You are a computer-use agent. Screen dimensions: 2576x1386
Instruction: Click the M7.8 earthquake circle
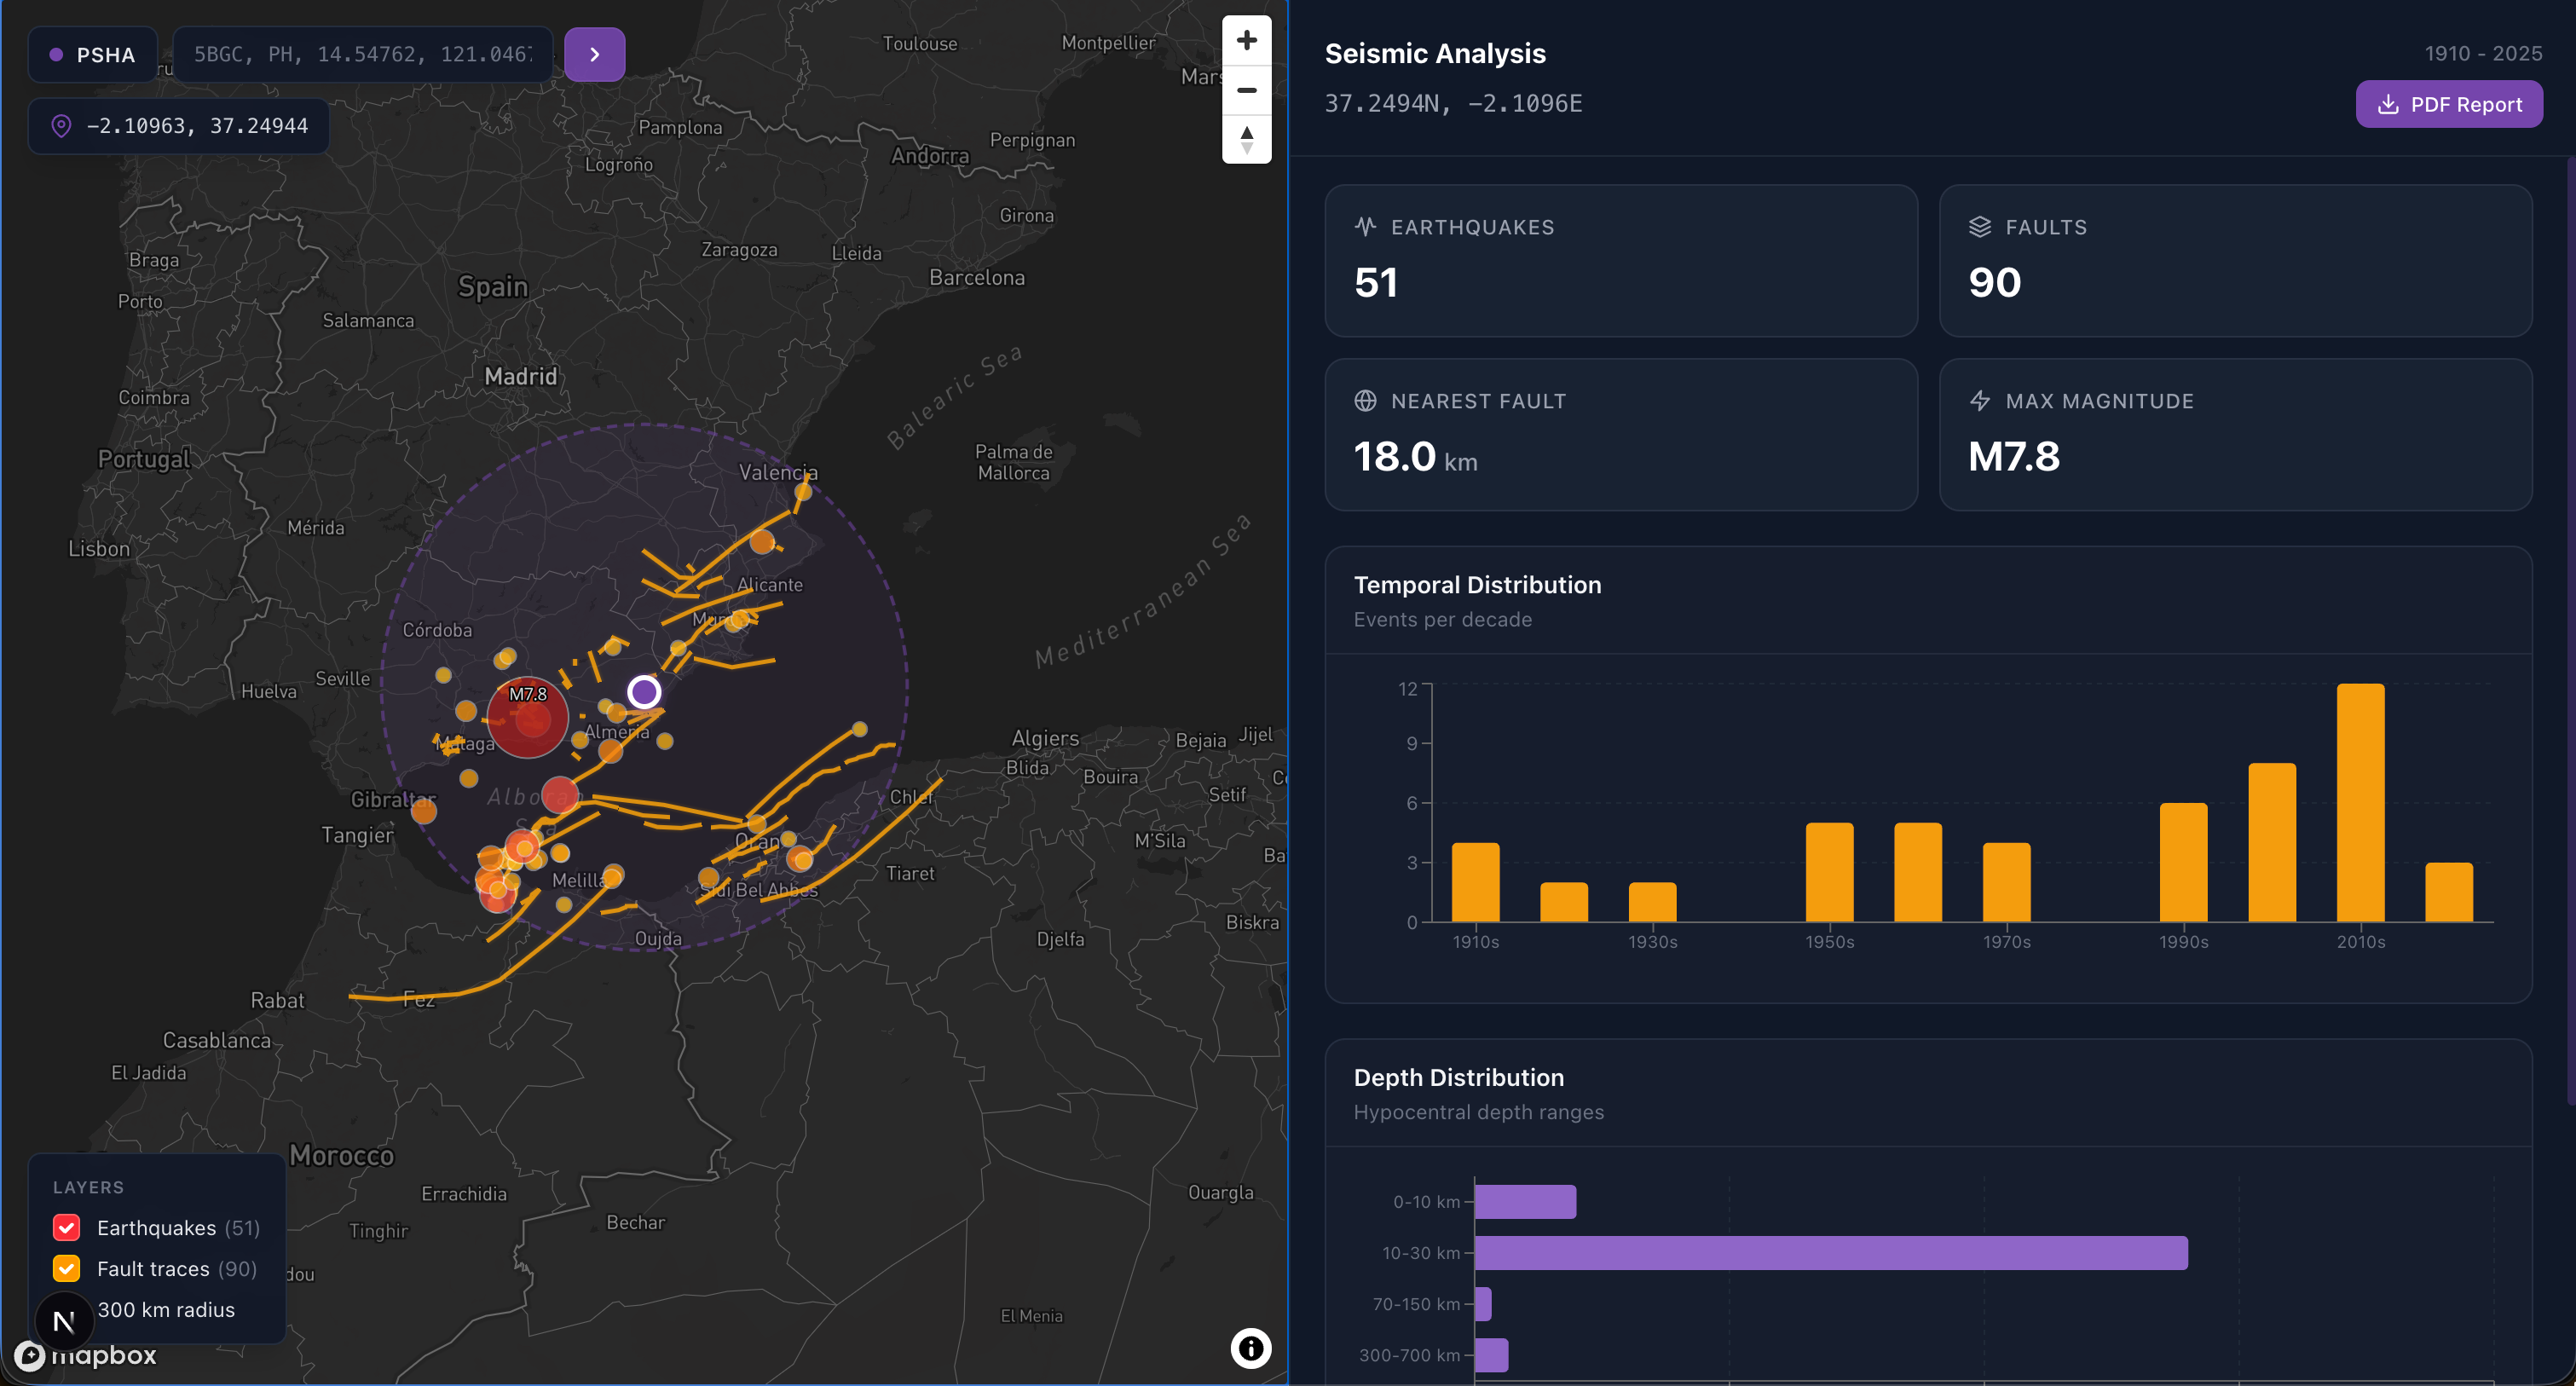coord(527,717)
